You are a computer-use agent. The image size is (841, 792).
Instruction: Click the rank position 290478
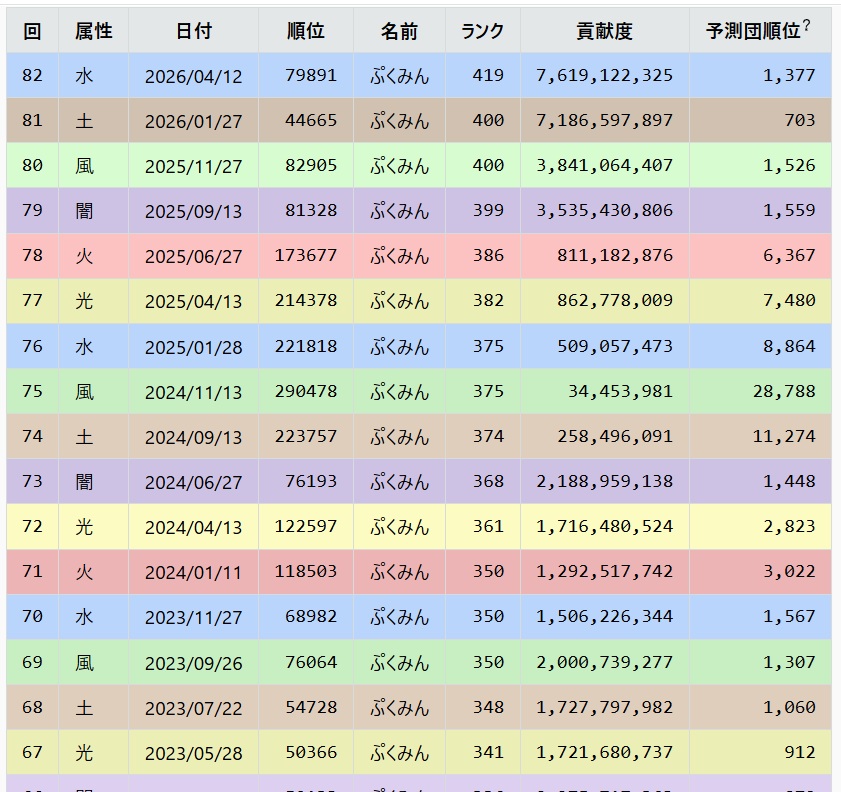click(306, 391)
